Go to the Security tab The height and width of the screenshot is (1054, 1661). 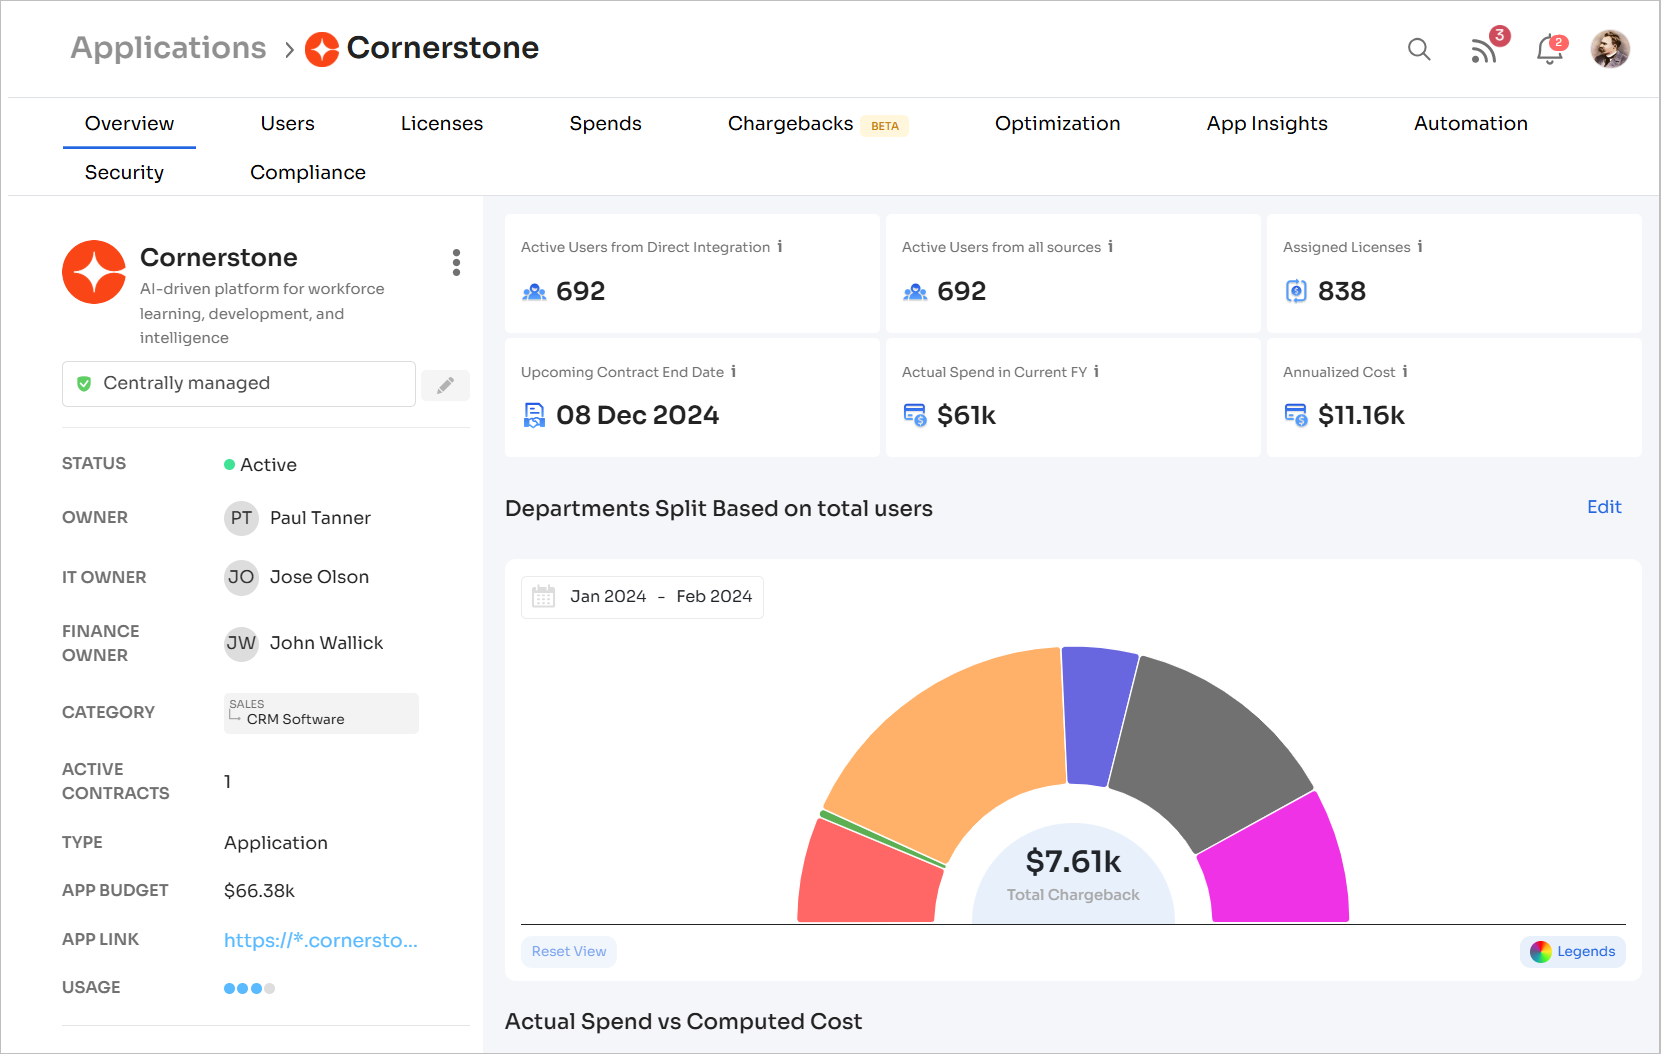click(x=124, y=172)
